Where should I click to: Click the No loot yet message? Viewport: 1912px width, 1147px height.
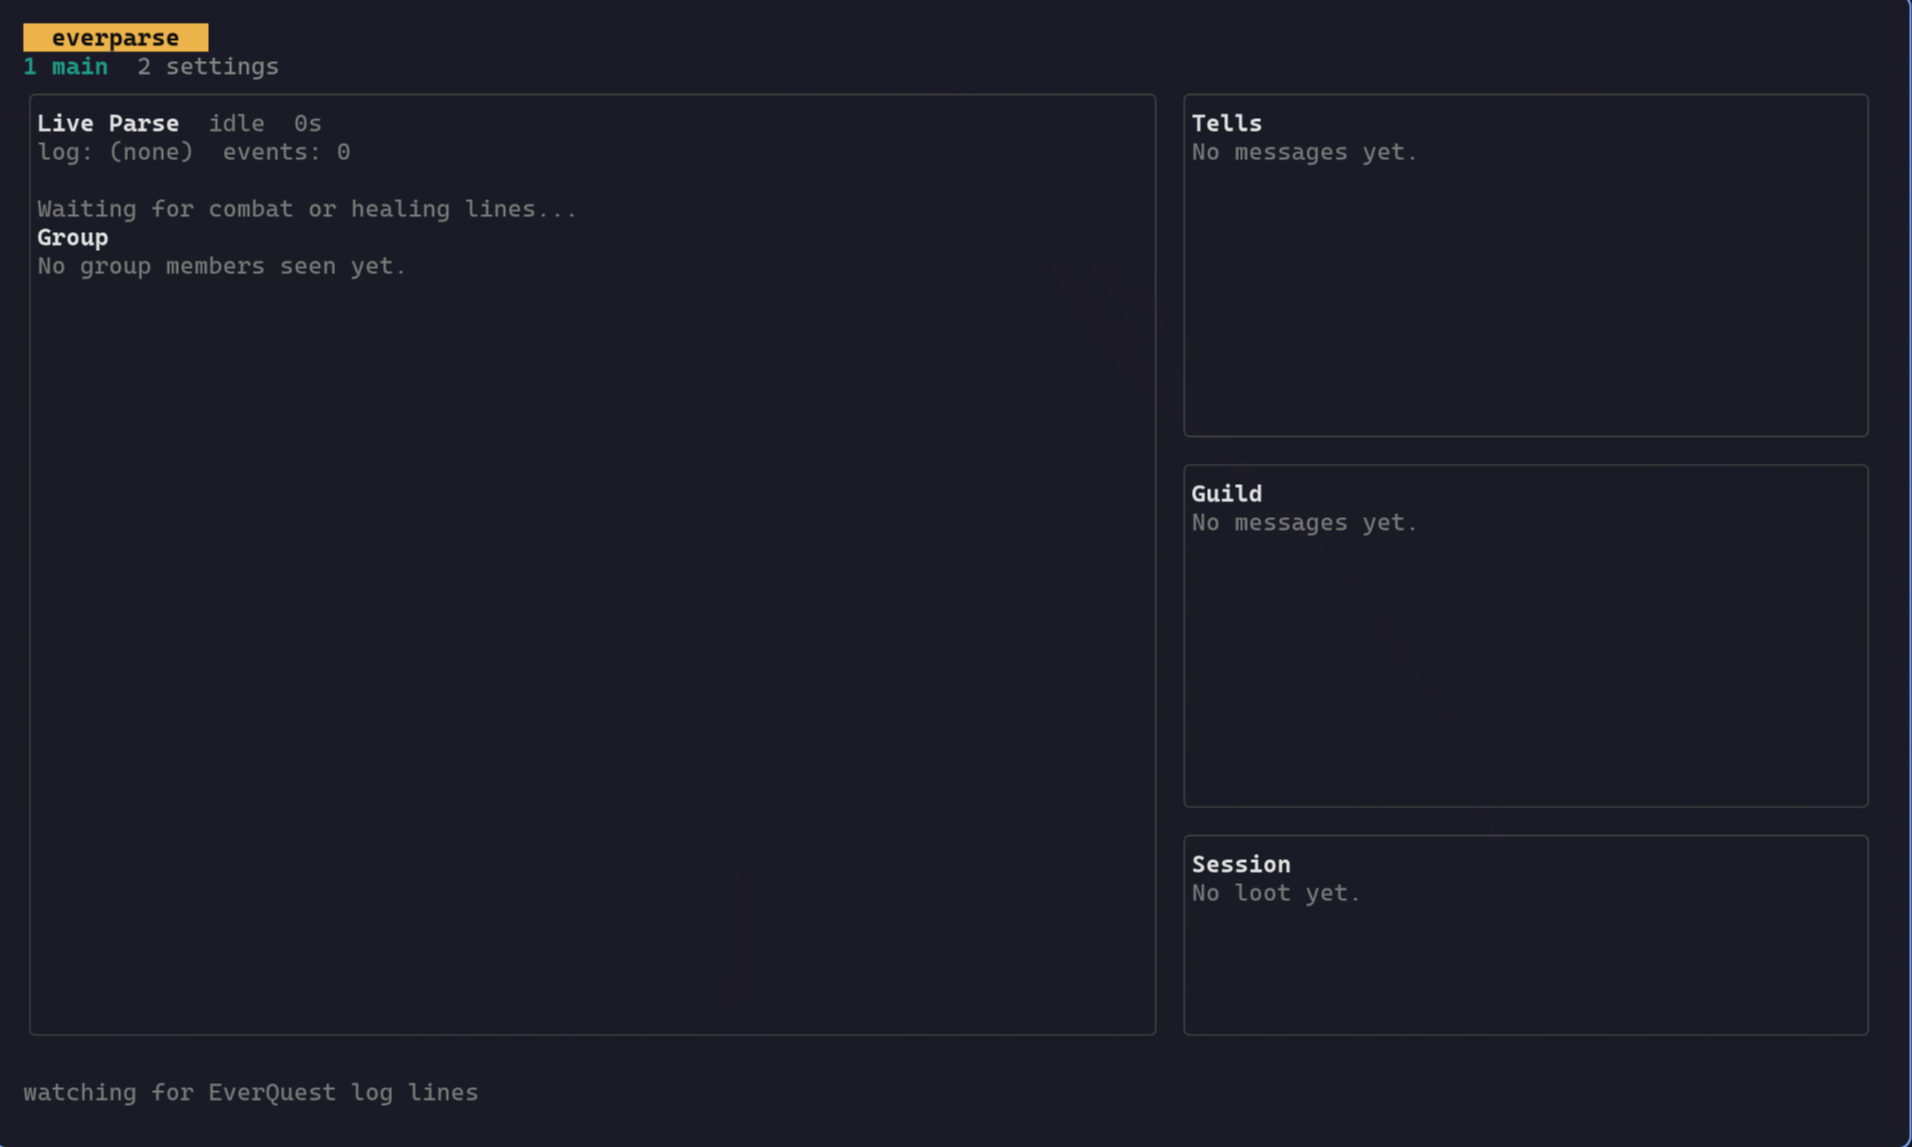[1276, 893]
